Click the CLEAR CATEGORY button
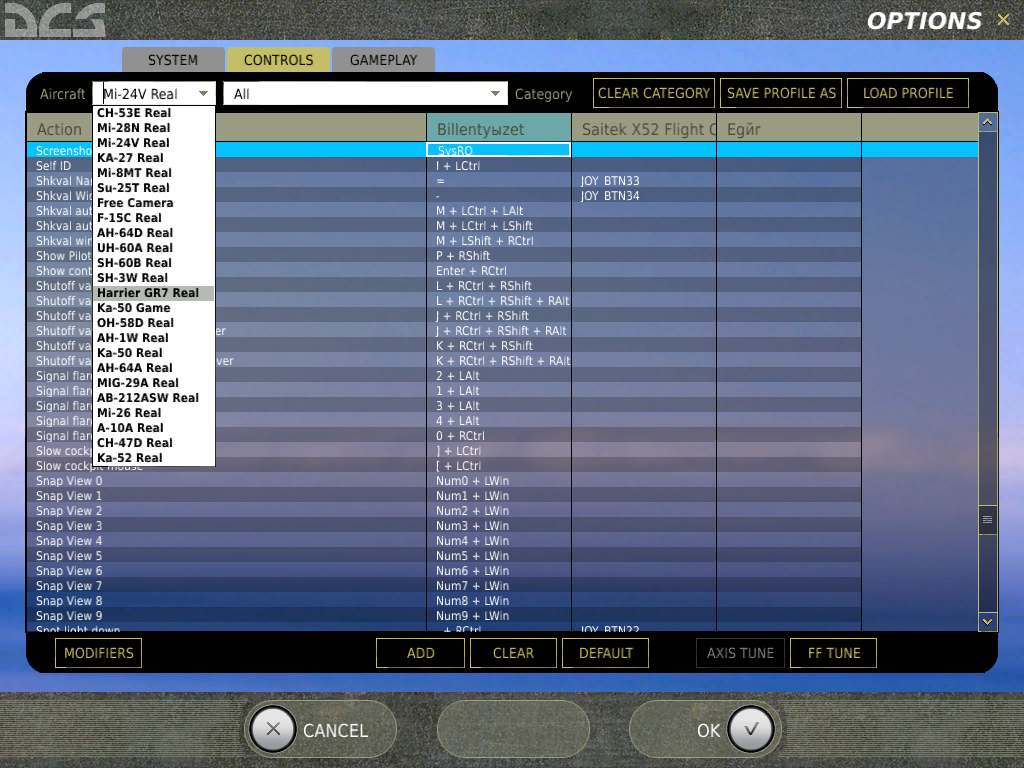1024x768 pixels. point(653,92)
